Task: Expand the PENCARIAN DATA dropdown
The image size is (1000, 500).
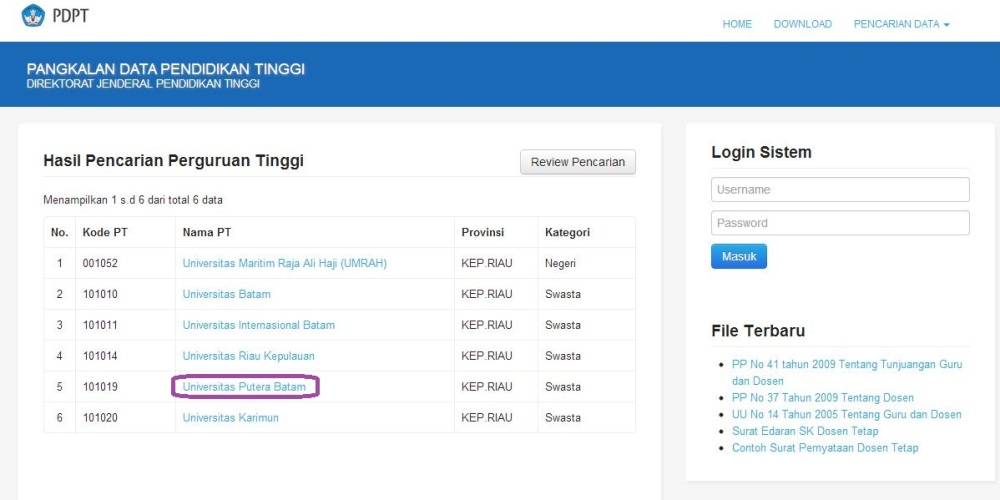Action: [901, 24]
